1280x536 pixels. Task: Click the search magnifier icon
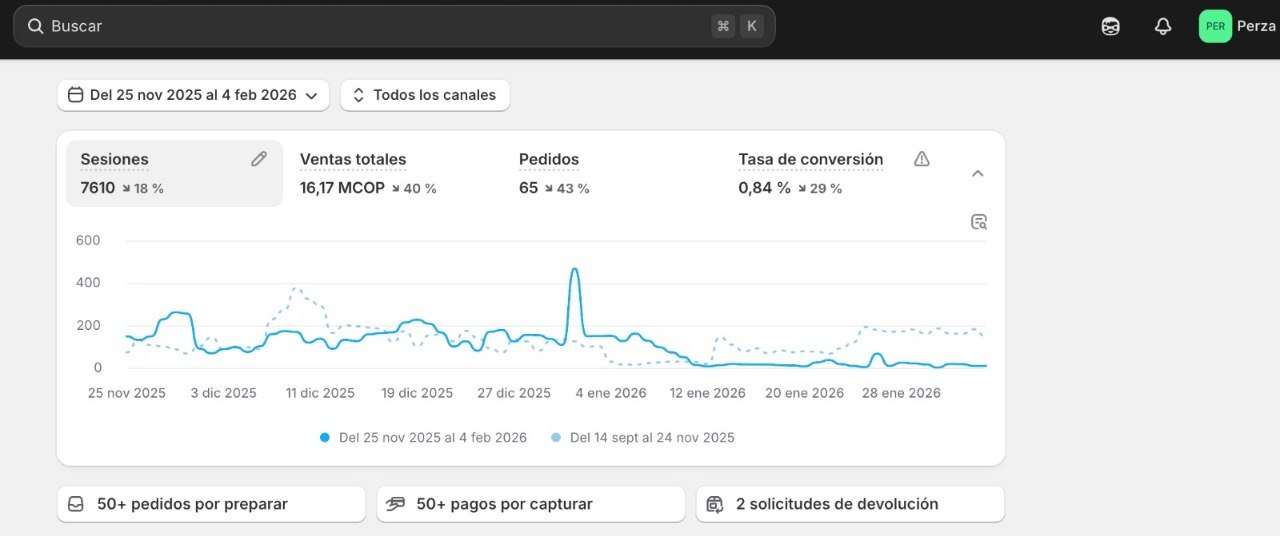35,26
